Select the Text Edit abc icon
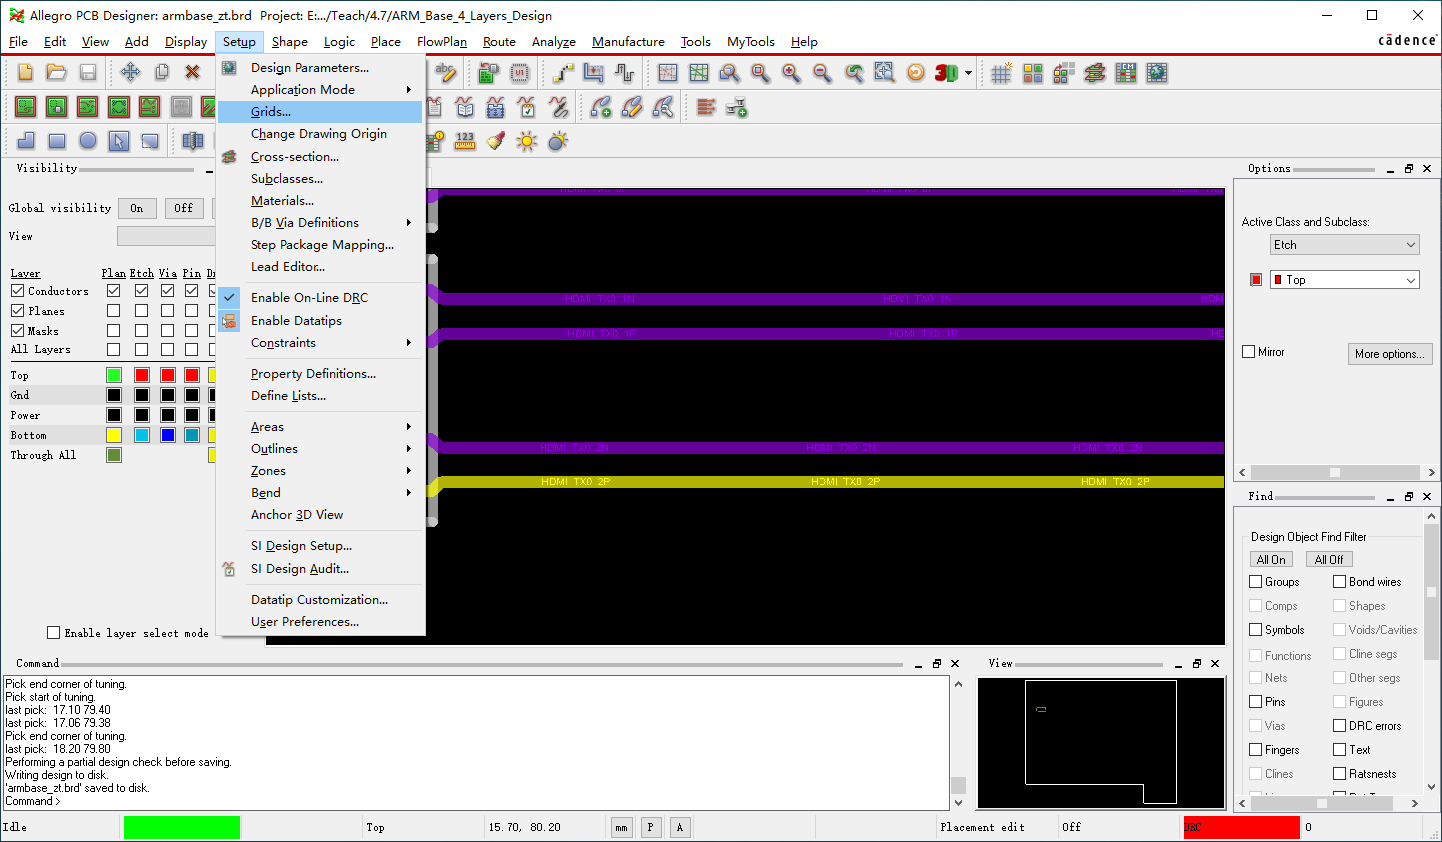Viewport: 1442px width, 842px height. coord(446,72)
